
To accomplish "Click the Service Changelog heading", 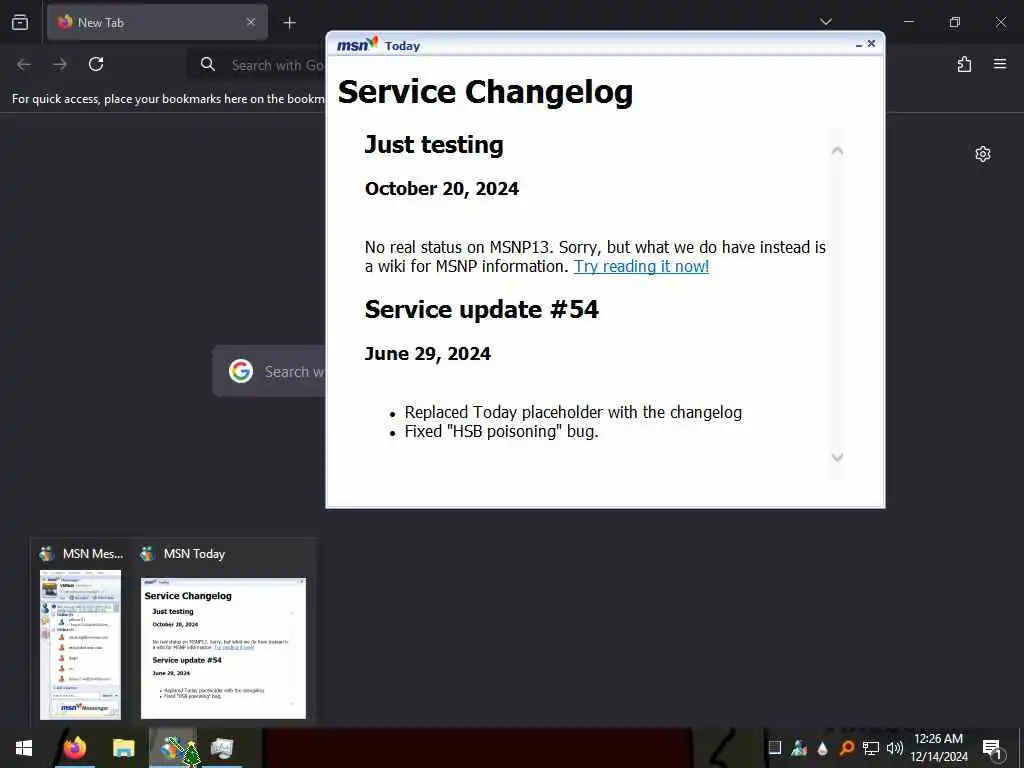I will pyautogui.click(x=485, y=92).
